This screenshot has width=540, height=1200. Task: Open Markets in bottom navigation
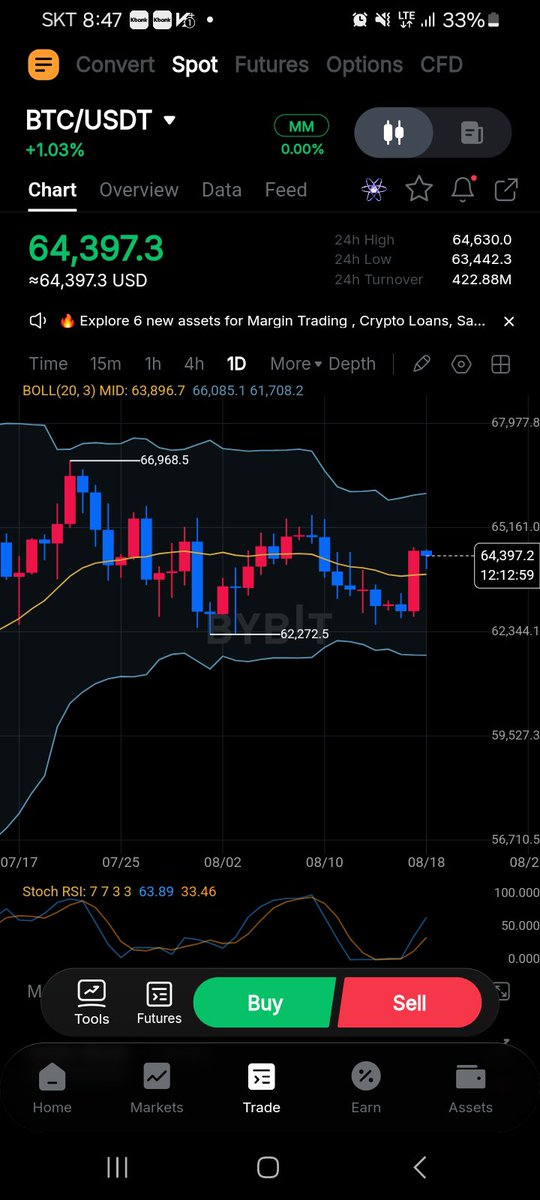click(x=157, y=1087)
